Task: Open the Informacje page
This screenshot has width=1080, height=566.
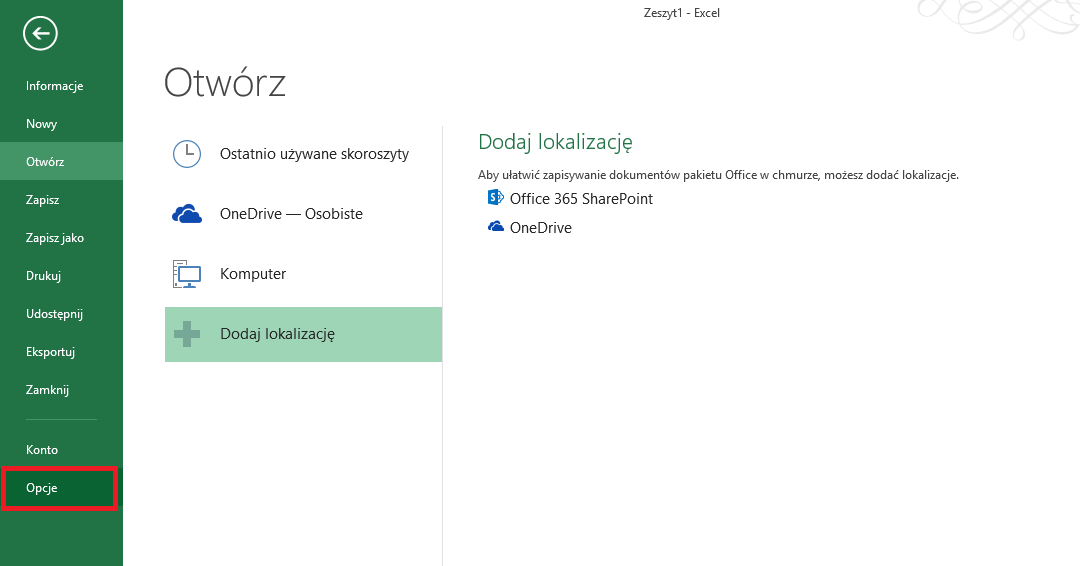Action: [61, 86]
